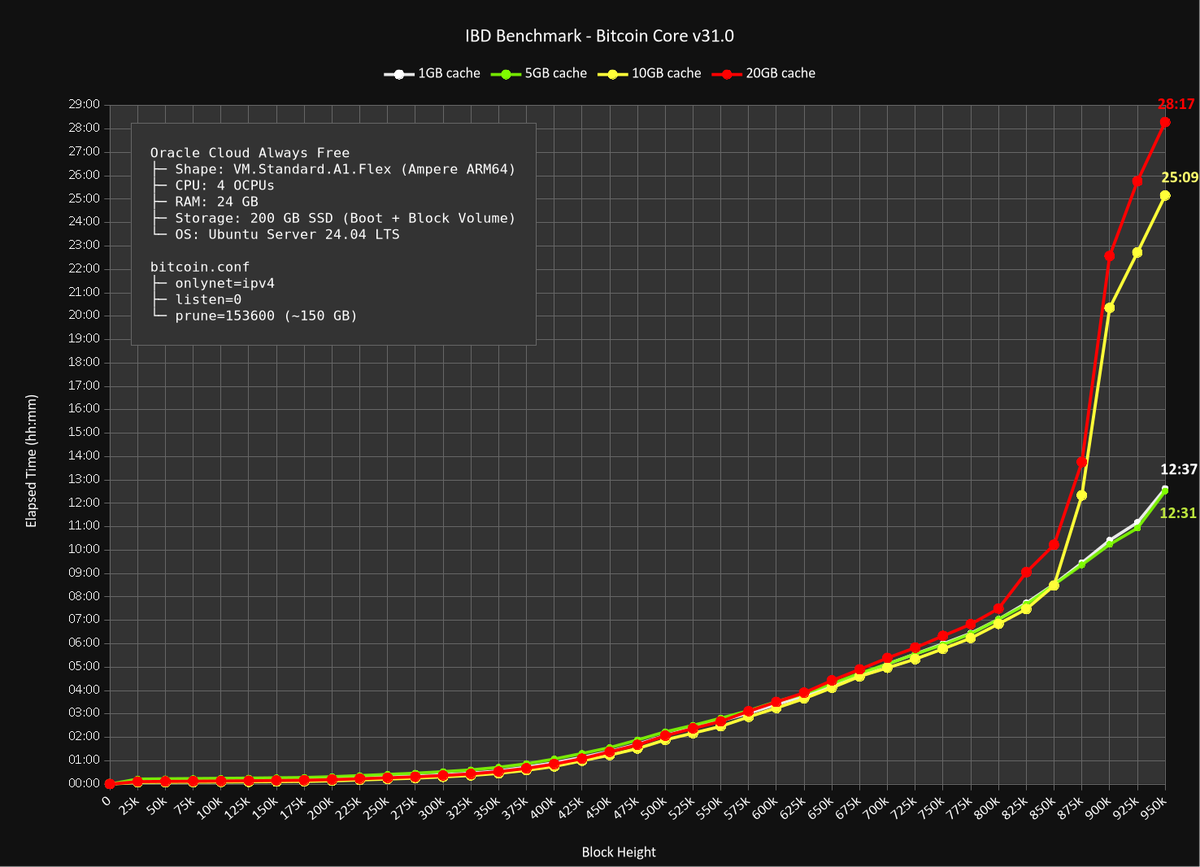Click the yellow data point at 900k
Image resolution: width=1200 pixels, height=867 pixels.
pos(1109,308)
